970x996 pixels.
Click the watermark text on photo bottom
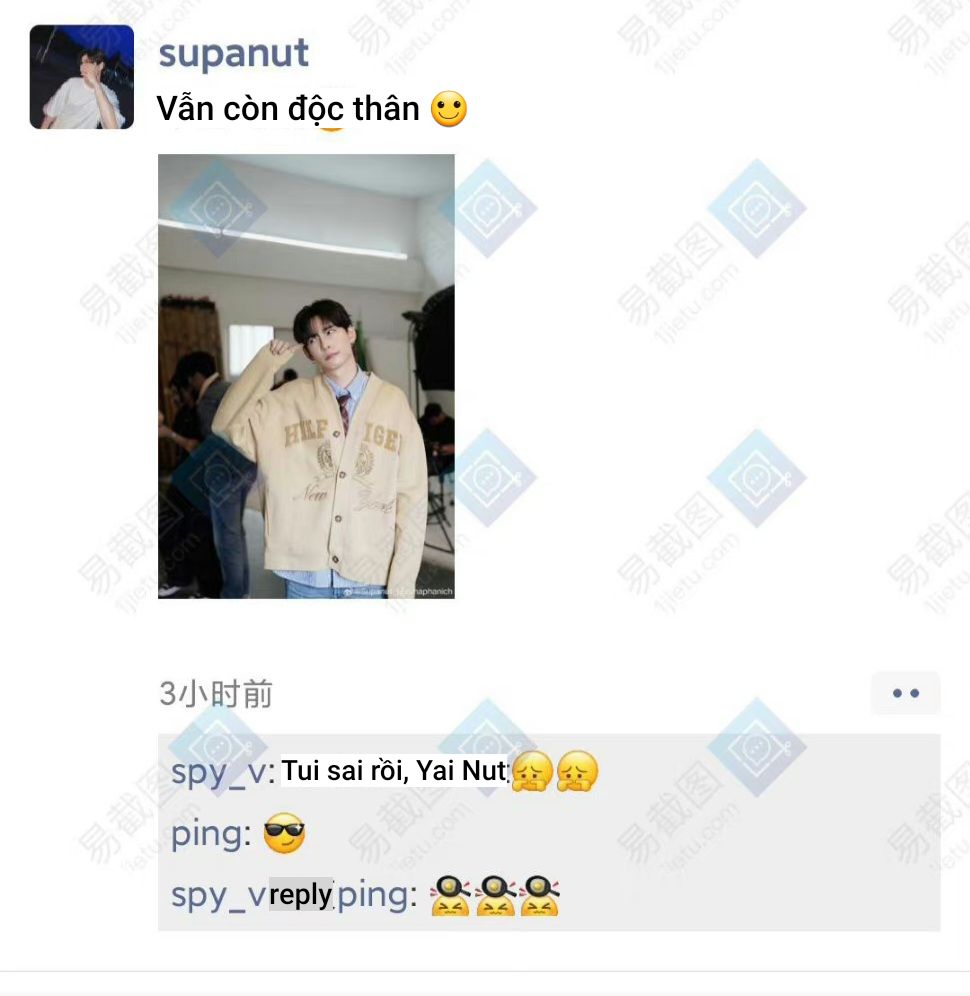399,591
